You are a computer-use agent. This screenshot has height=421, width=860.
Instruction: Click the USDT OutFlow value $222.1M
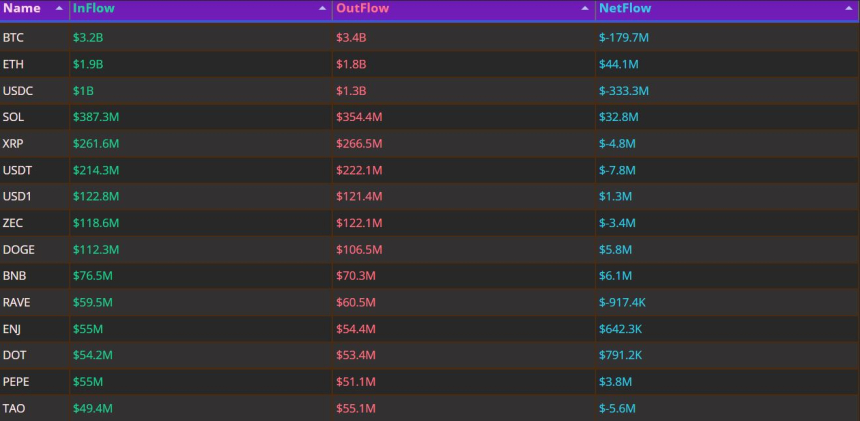(357, 170)
